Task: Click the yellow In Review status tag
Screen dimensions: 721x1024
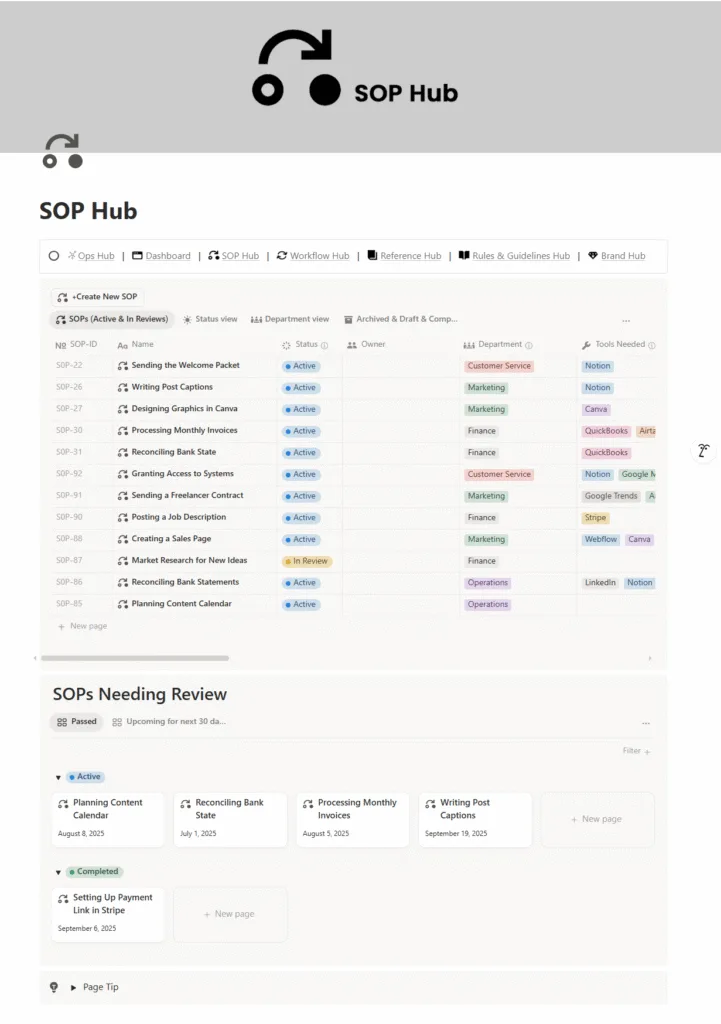Action: click(307, 561)
